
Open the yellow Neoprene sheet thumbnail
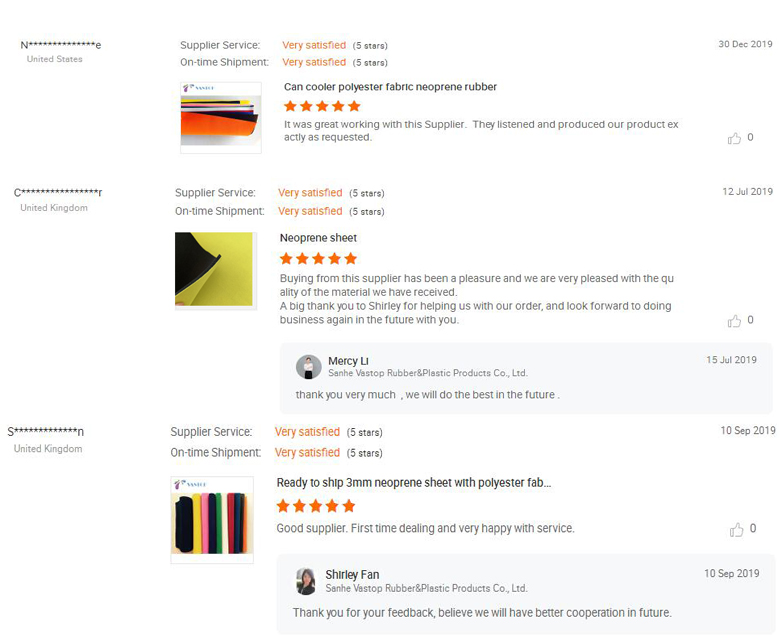[214, 269]
